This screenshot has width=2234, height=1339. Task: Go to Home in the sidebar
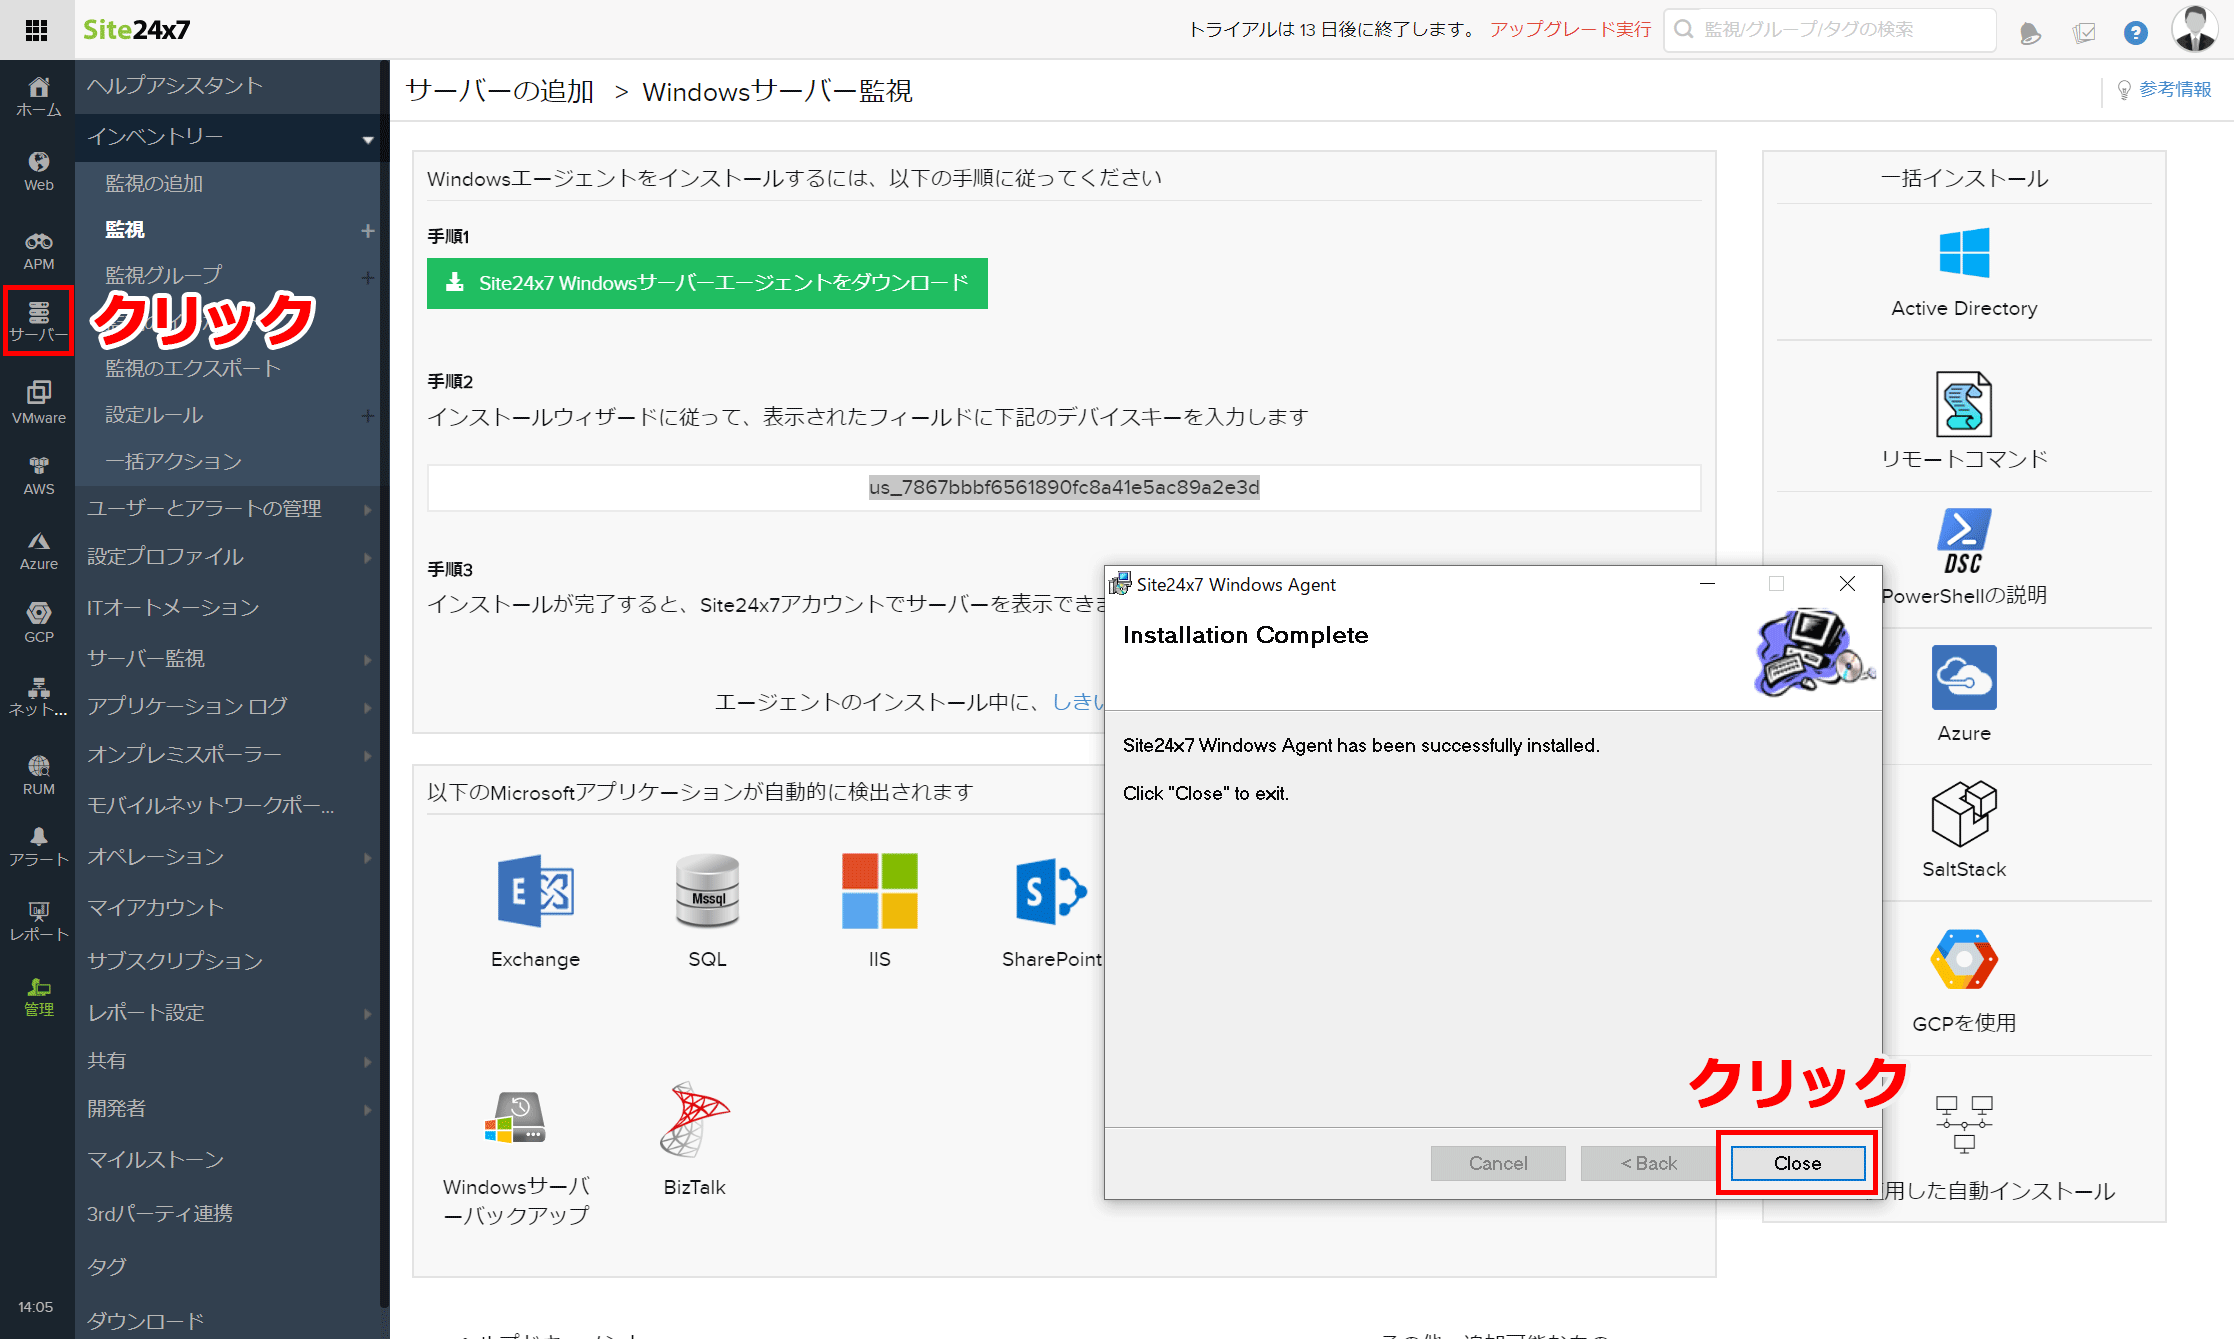pos(38,96)
